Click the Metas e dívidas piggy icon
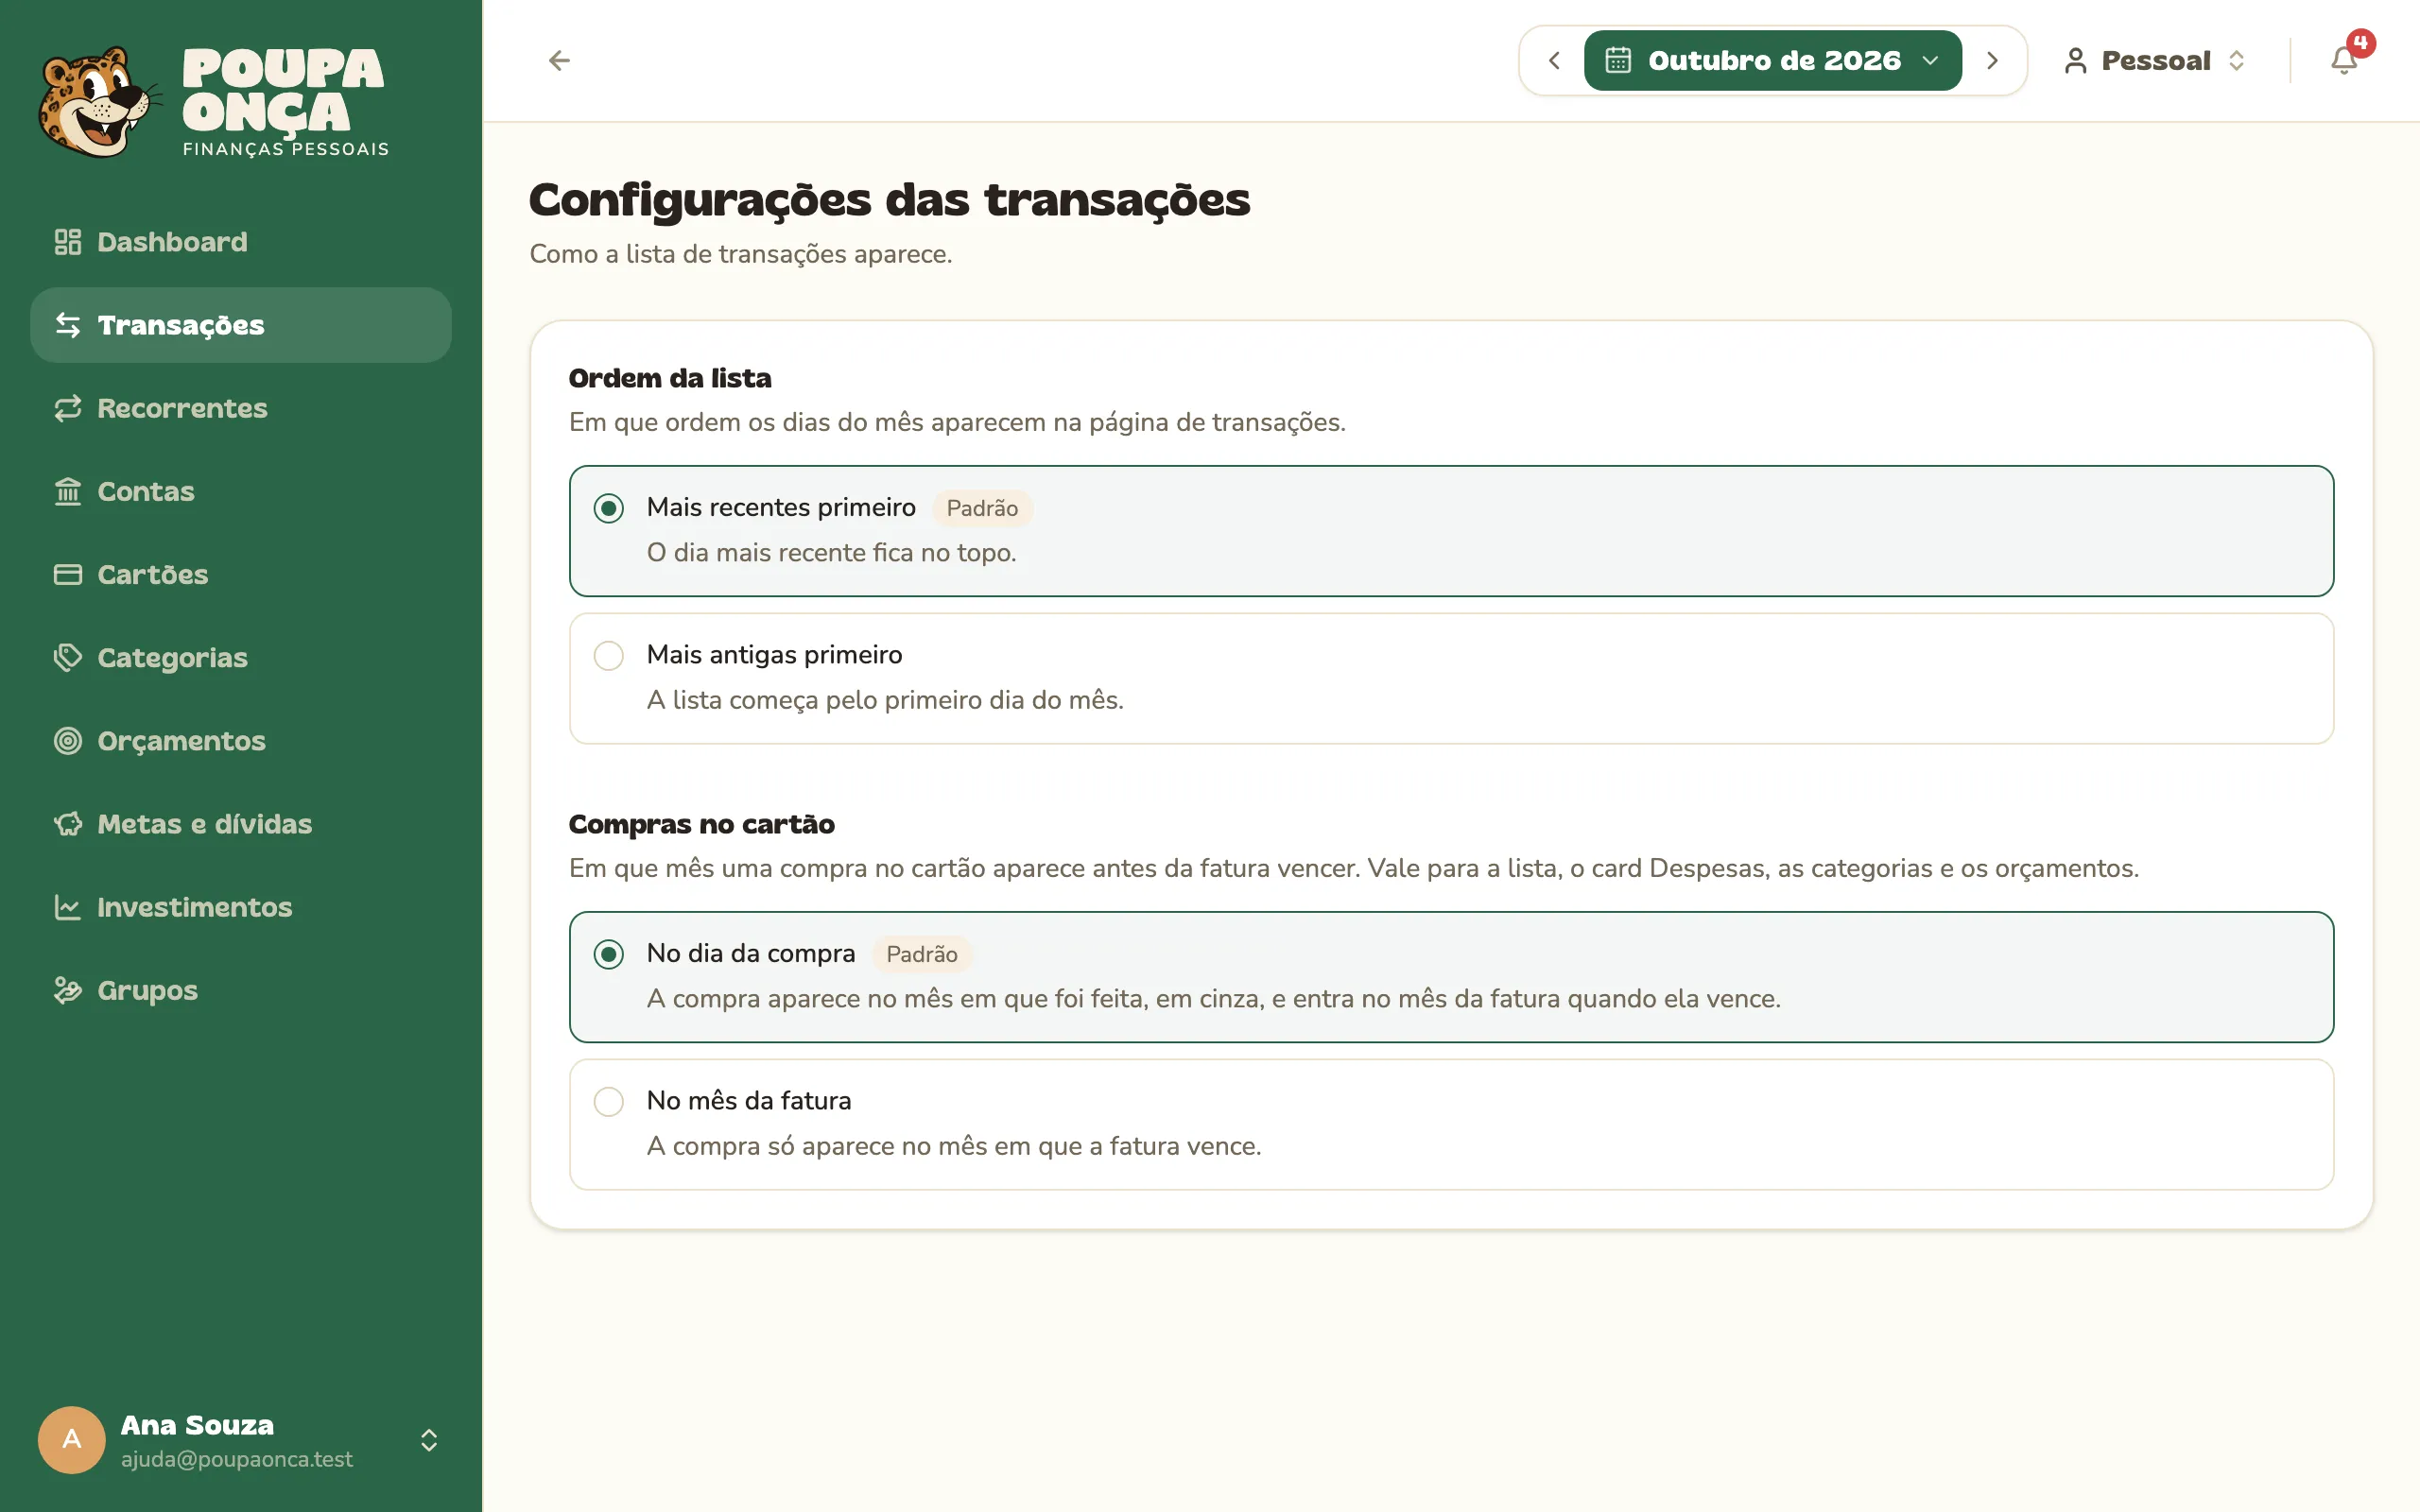Image resolution: width=2420 pixels, height=1512 pixels. tap(68, 824)
